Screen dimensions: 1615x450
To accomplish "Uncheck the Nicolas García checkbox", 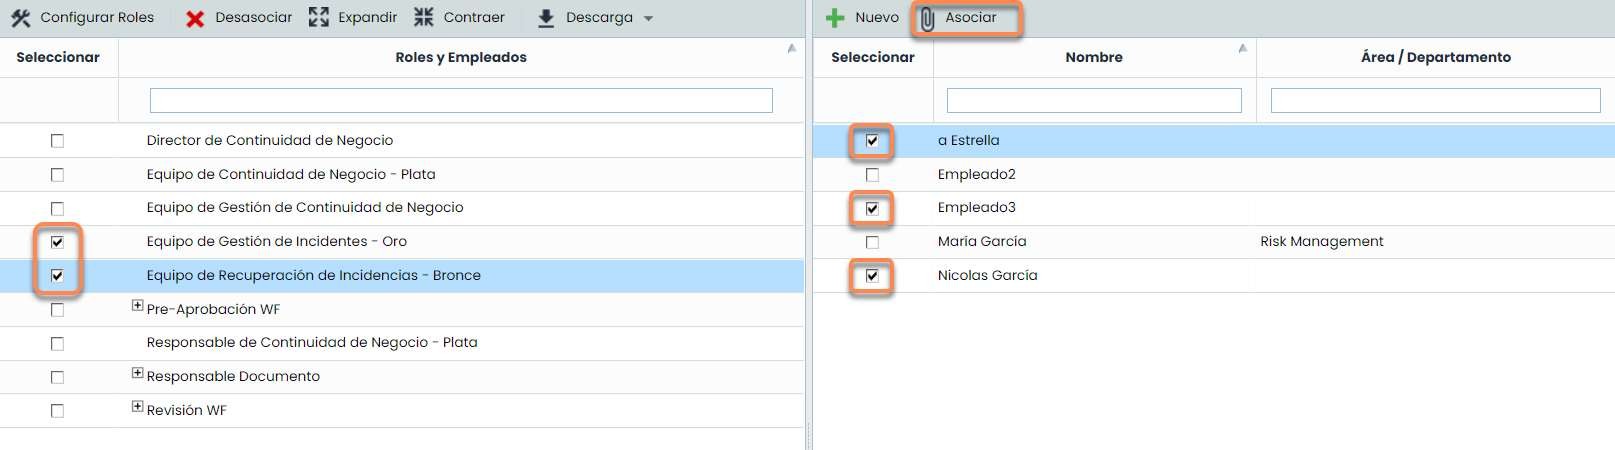I will tap(872, 276).
